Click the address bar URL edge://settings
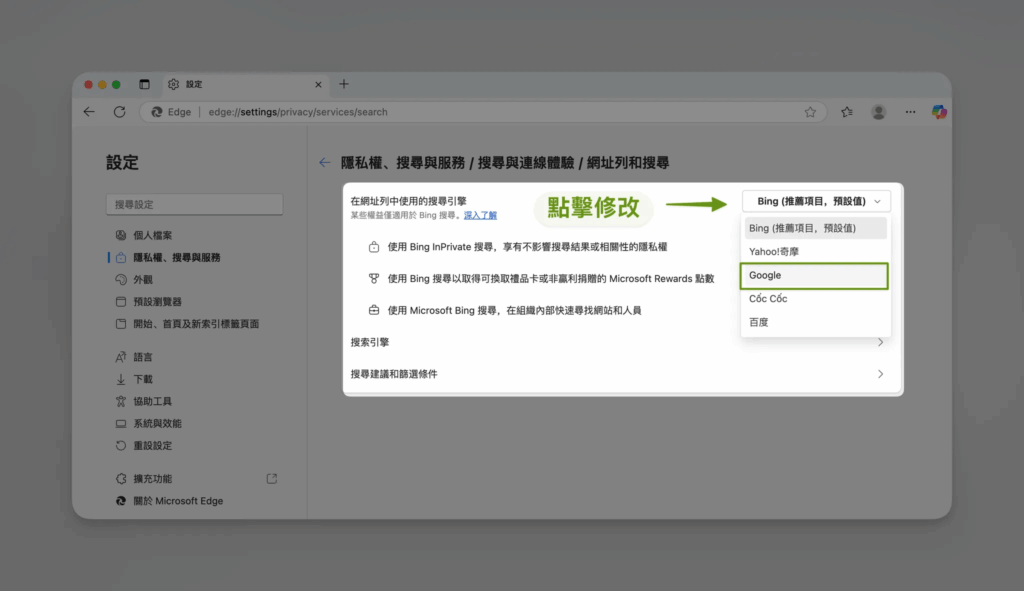The width and height of the screenshot is (1024, 591). (x=298, y=112)
